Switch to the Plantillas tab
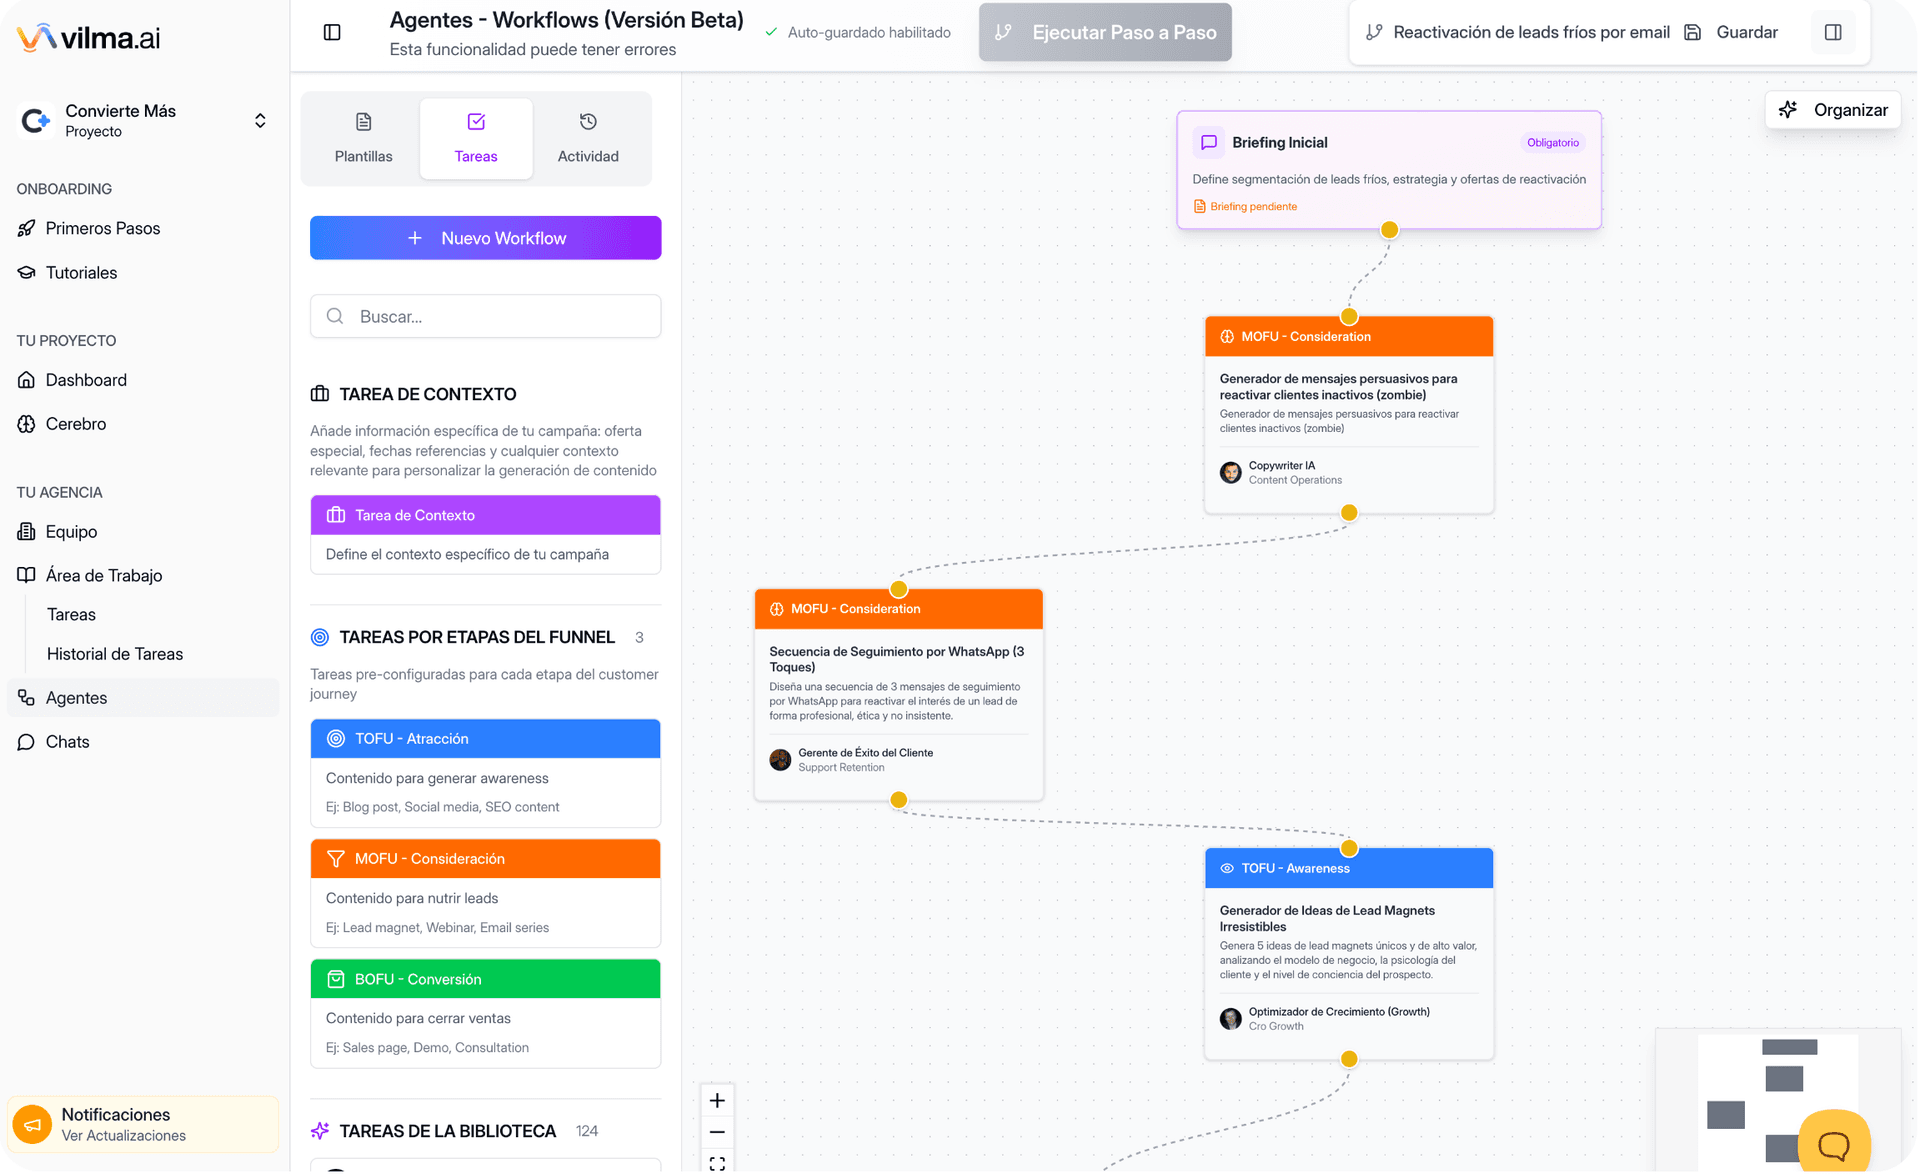Viewport: 1920px width, 1174px height. pos(363,137)
